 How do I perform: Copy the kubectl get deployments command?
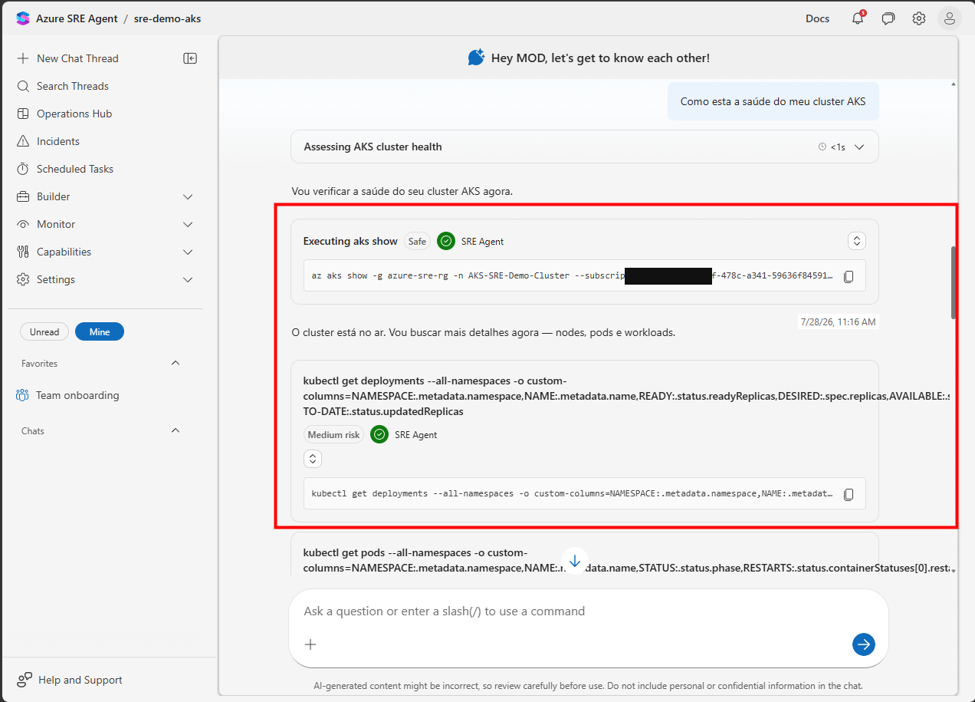tap(848, 494)
